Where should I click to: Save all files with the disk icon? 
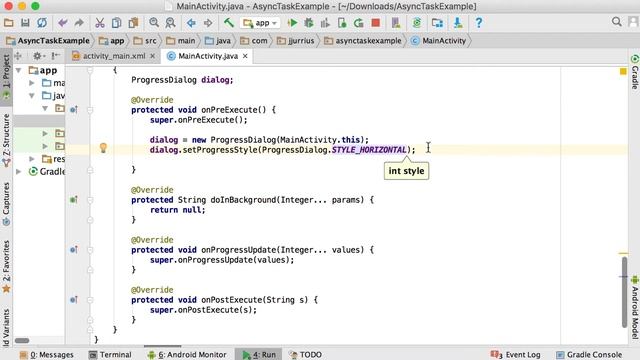click(x=25, y=23)
